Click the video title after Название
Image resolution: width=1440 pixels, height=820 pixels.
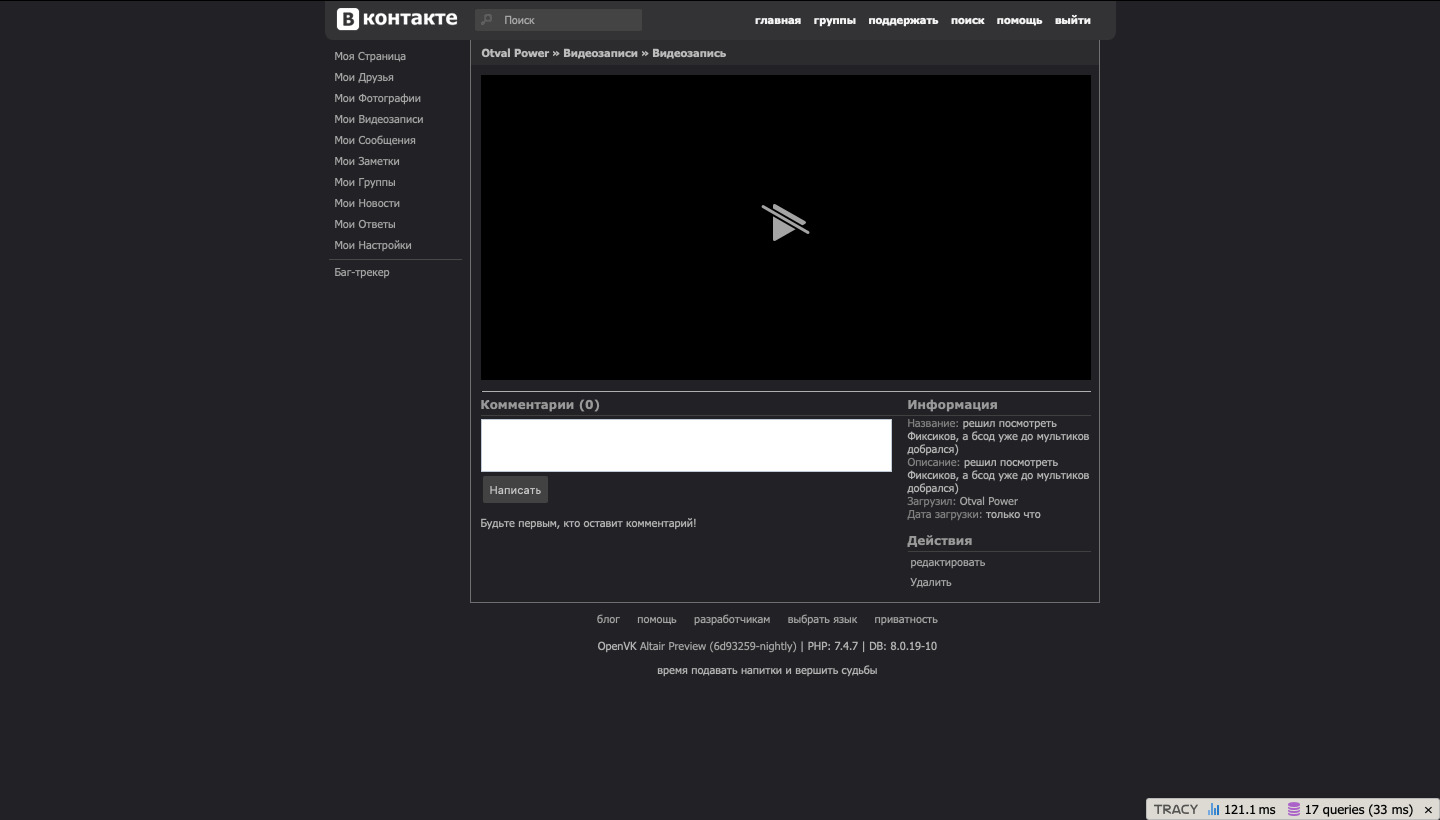pyautogui.click(x=998, y=436)
